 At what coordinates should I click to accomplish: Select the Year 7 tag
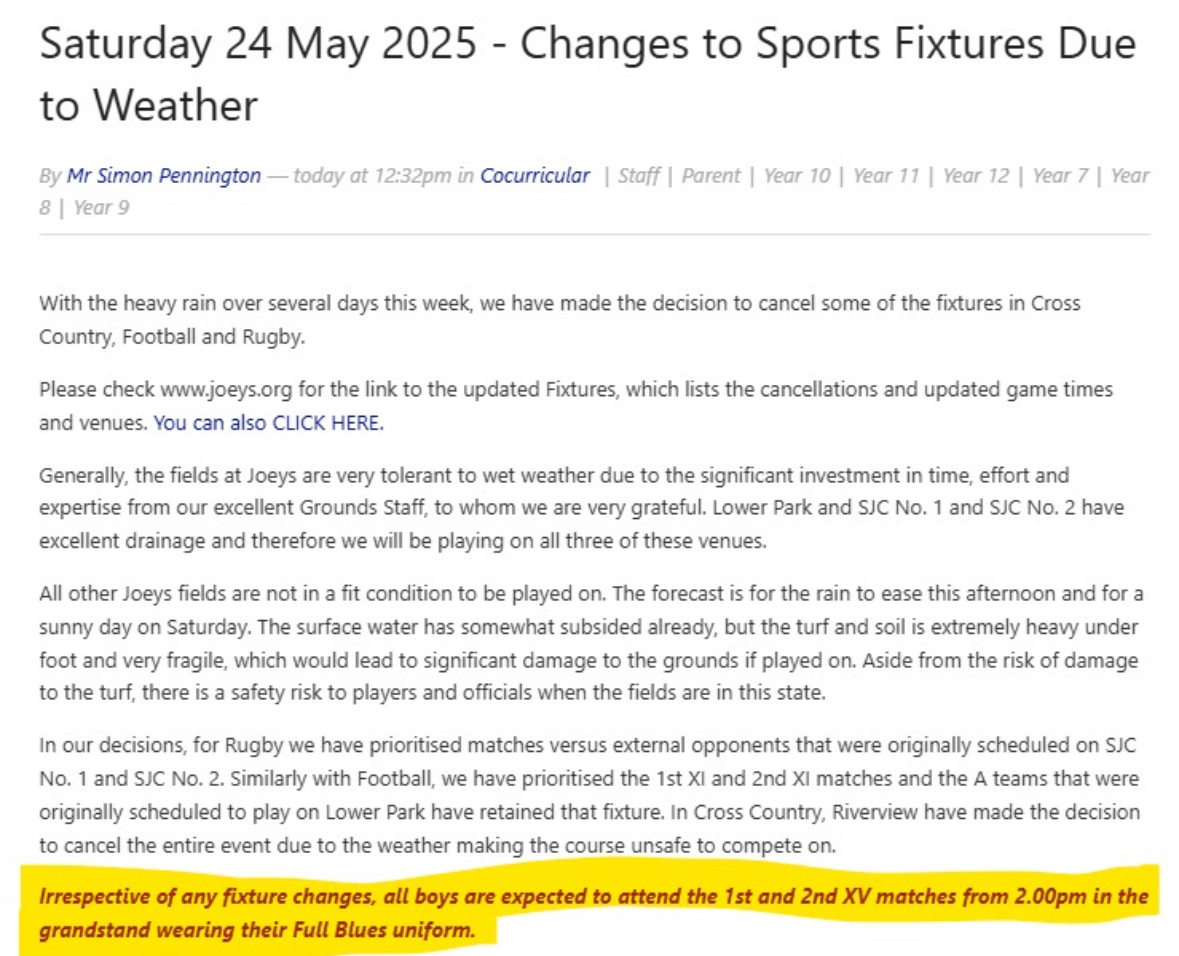point(1060,175)
